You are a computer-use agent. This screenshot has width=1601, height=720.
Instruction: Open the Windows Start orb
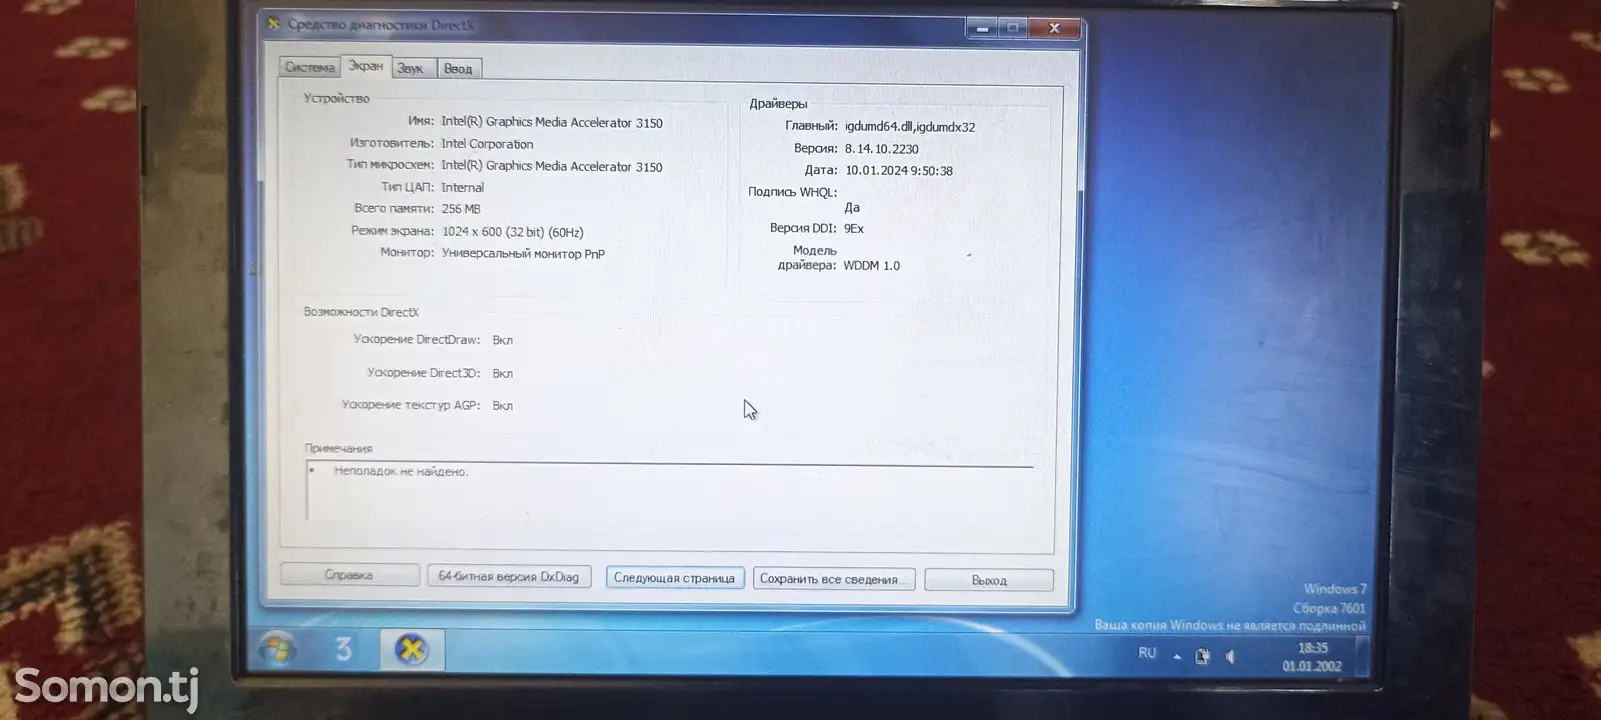tap(277, 650)
